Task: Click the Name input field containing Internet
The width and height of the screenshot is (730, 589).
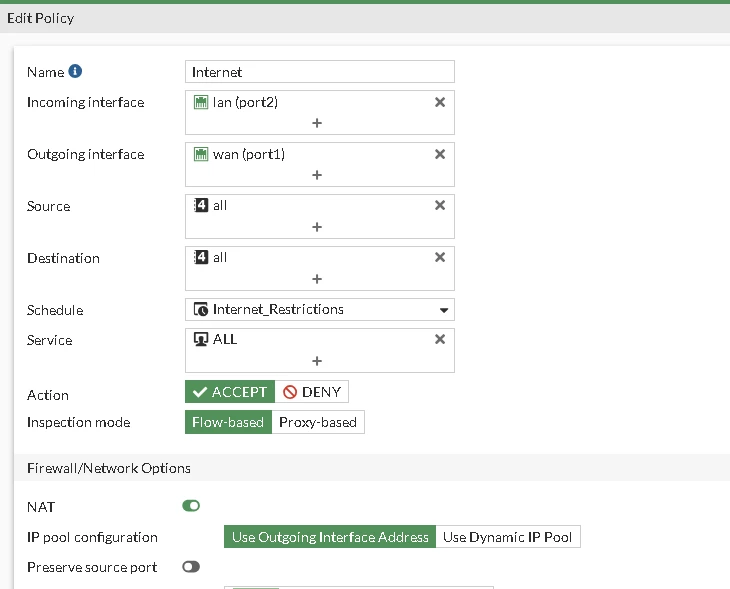Action: click(x=320, y=72)
